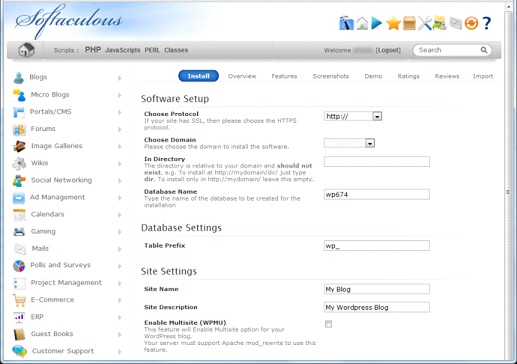
Task: Click the Portals/CMS category icon
Action: pos(19,112)
